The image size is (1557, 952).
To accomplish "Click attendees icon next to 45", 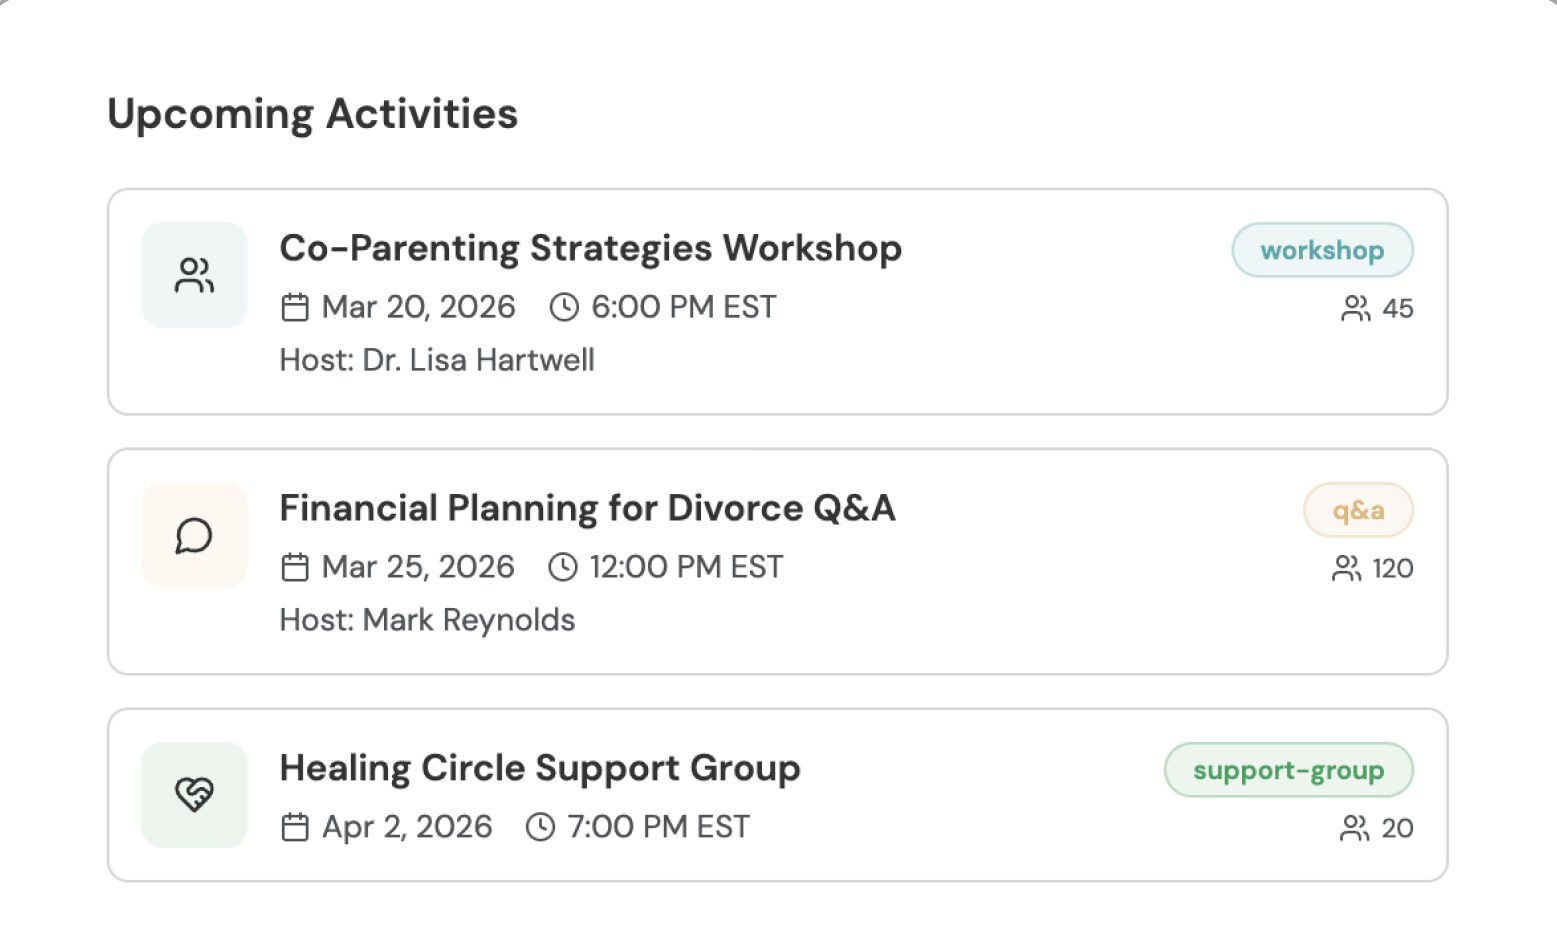I will coord(1355,308).
